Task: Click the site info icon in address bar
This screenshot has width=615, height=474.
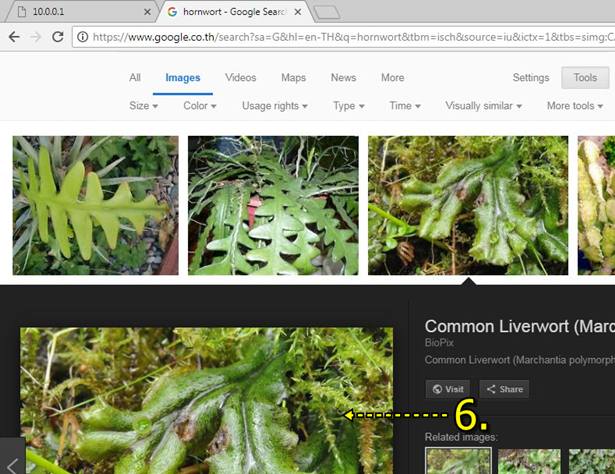Action: (x=82, y=37)
